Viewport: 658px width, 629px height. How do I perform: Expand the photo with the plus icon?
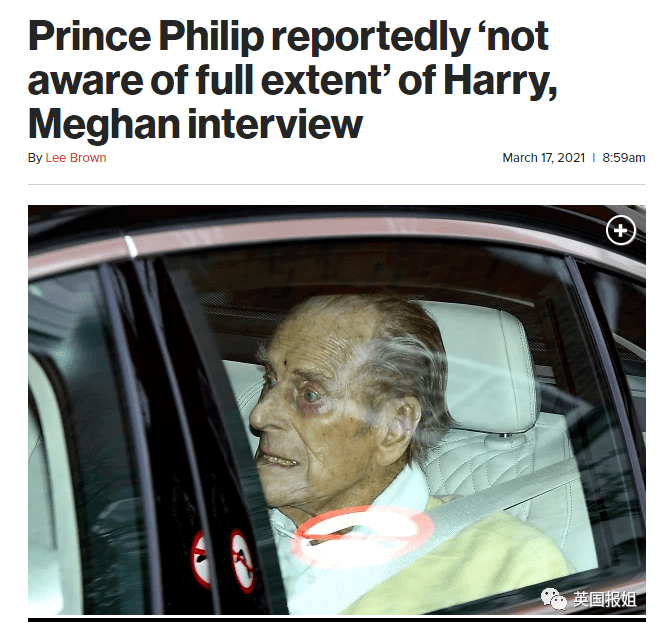tap(621, 230)
